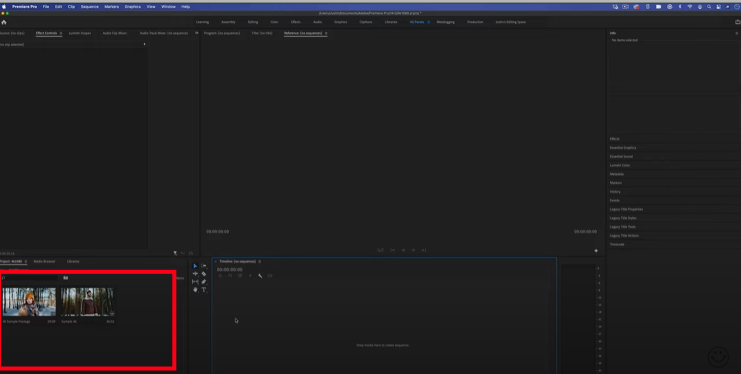Screen dimensions: 741x374
Task: Expand the History panel
Action: point(615,191)
